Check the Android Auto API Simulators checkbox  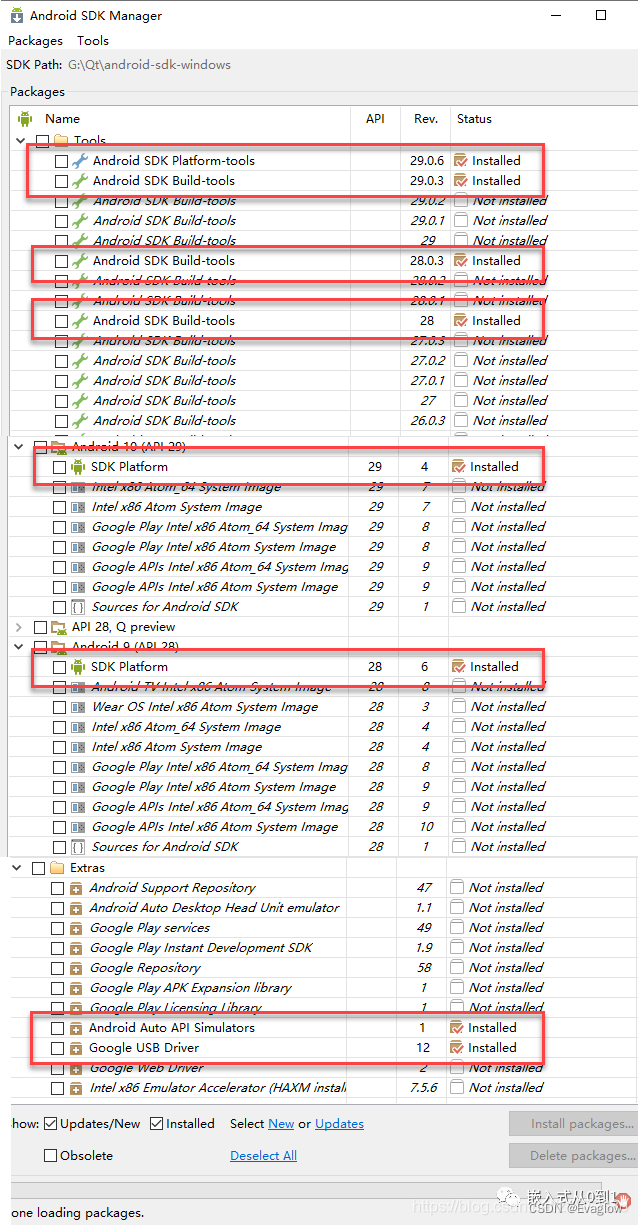(57, 1028)
